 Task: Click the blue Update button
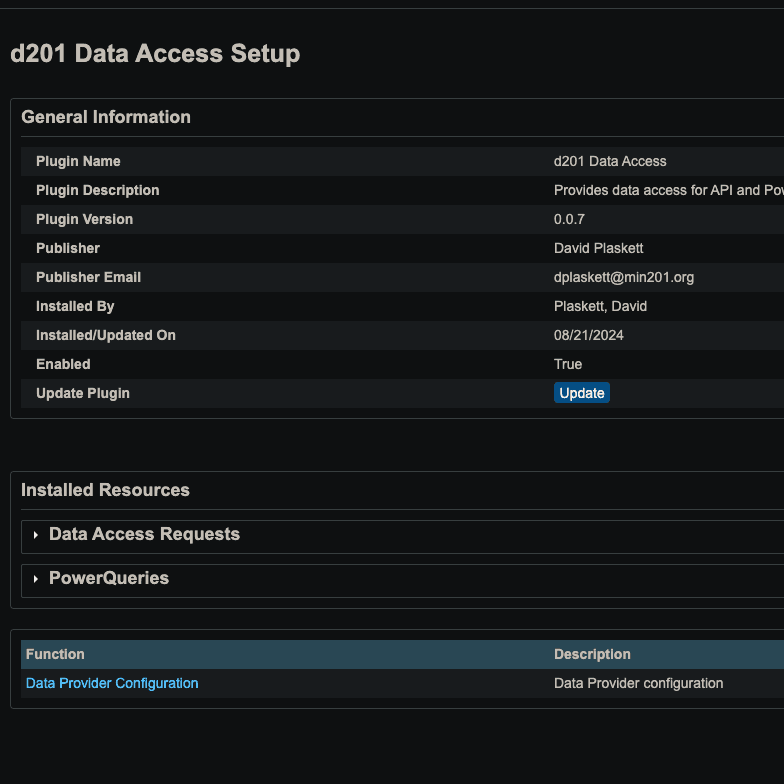coord(582,393)
